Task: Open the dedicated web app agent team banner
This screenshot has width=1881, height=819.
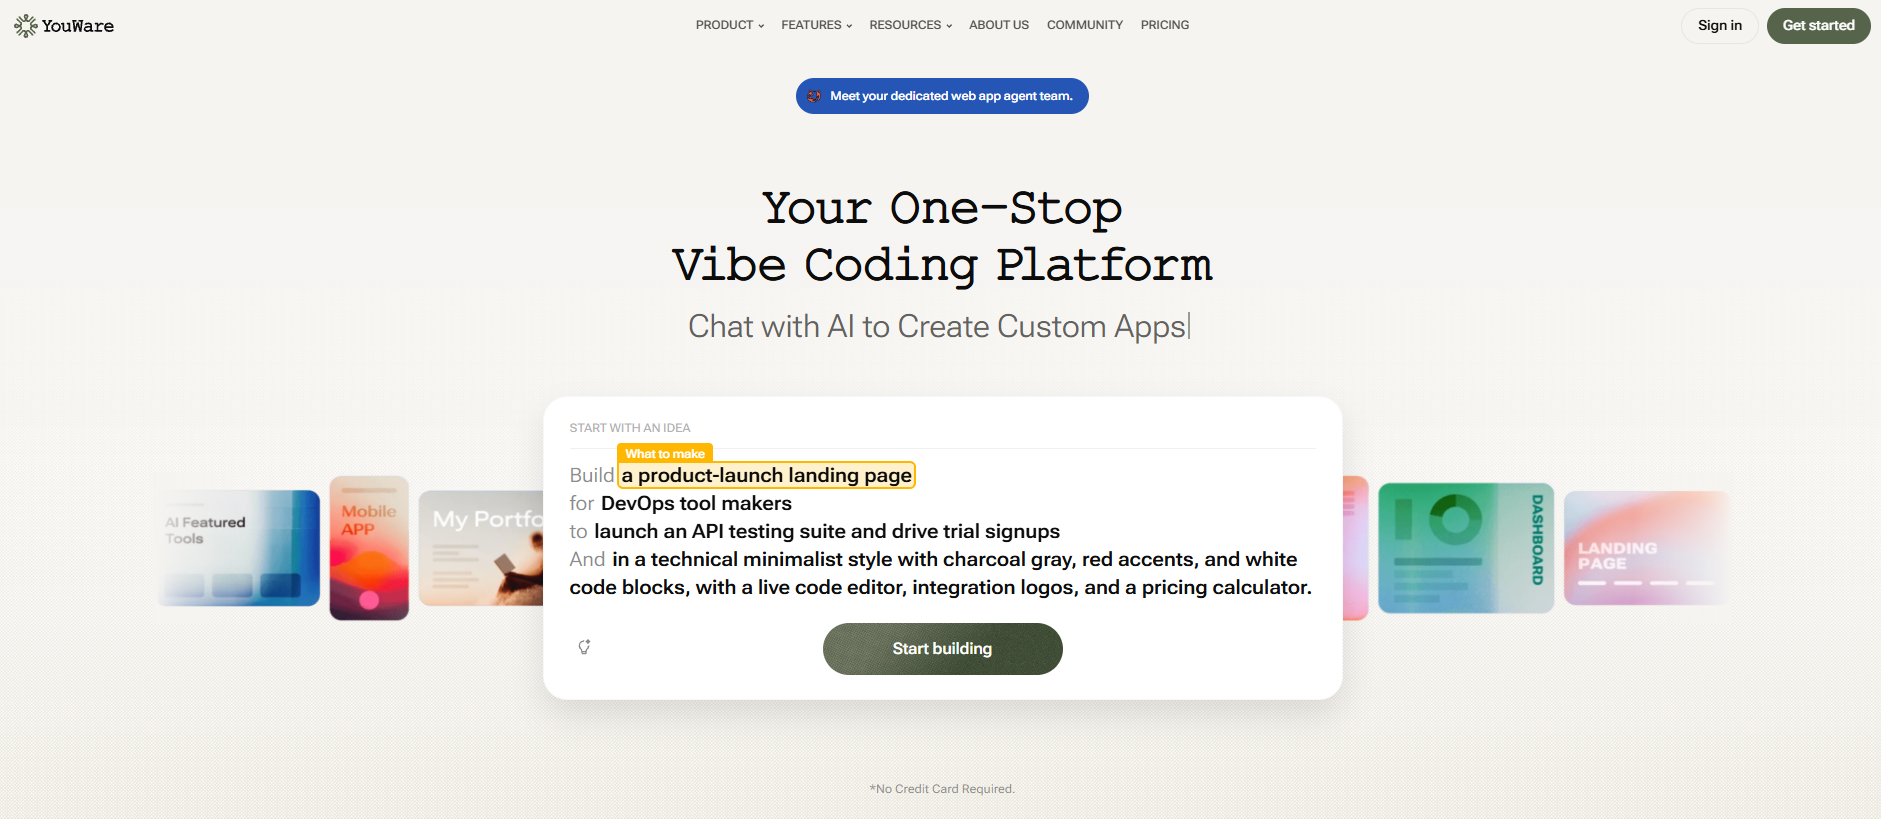Action: 942,96
